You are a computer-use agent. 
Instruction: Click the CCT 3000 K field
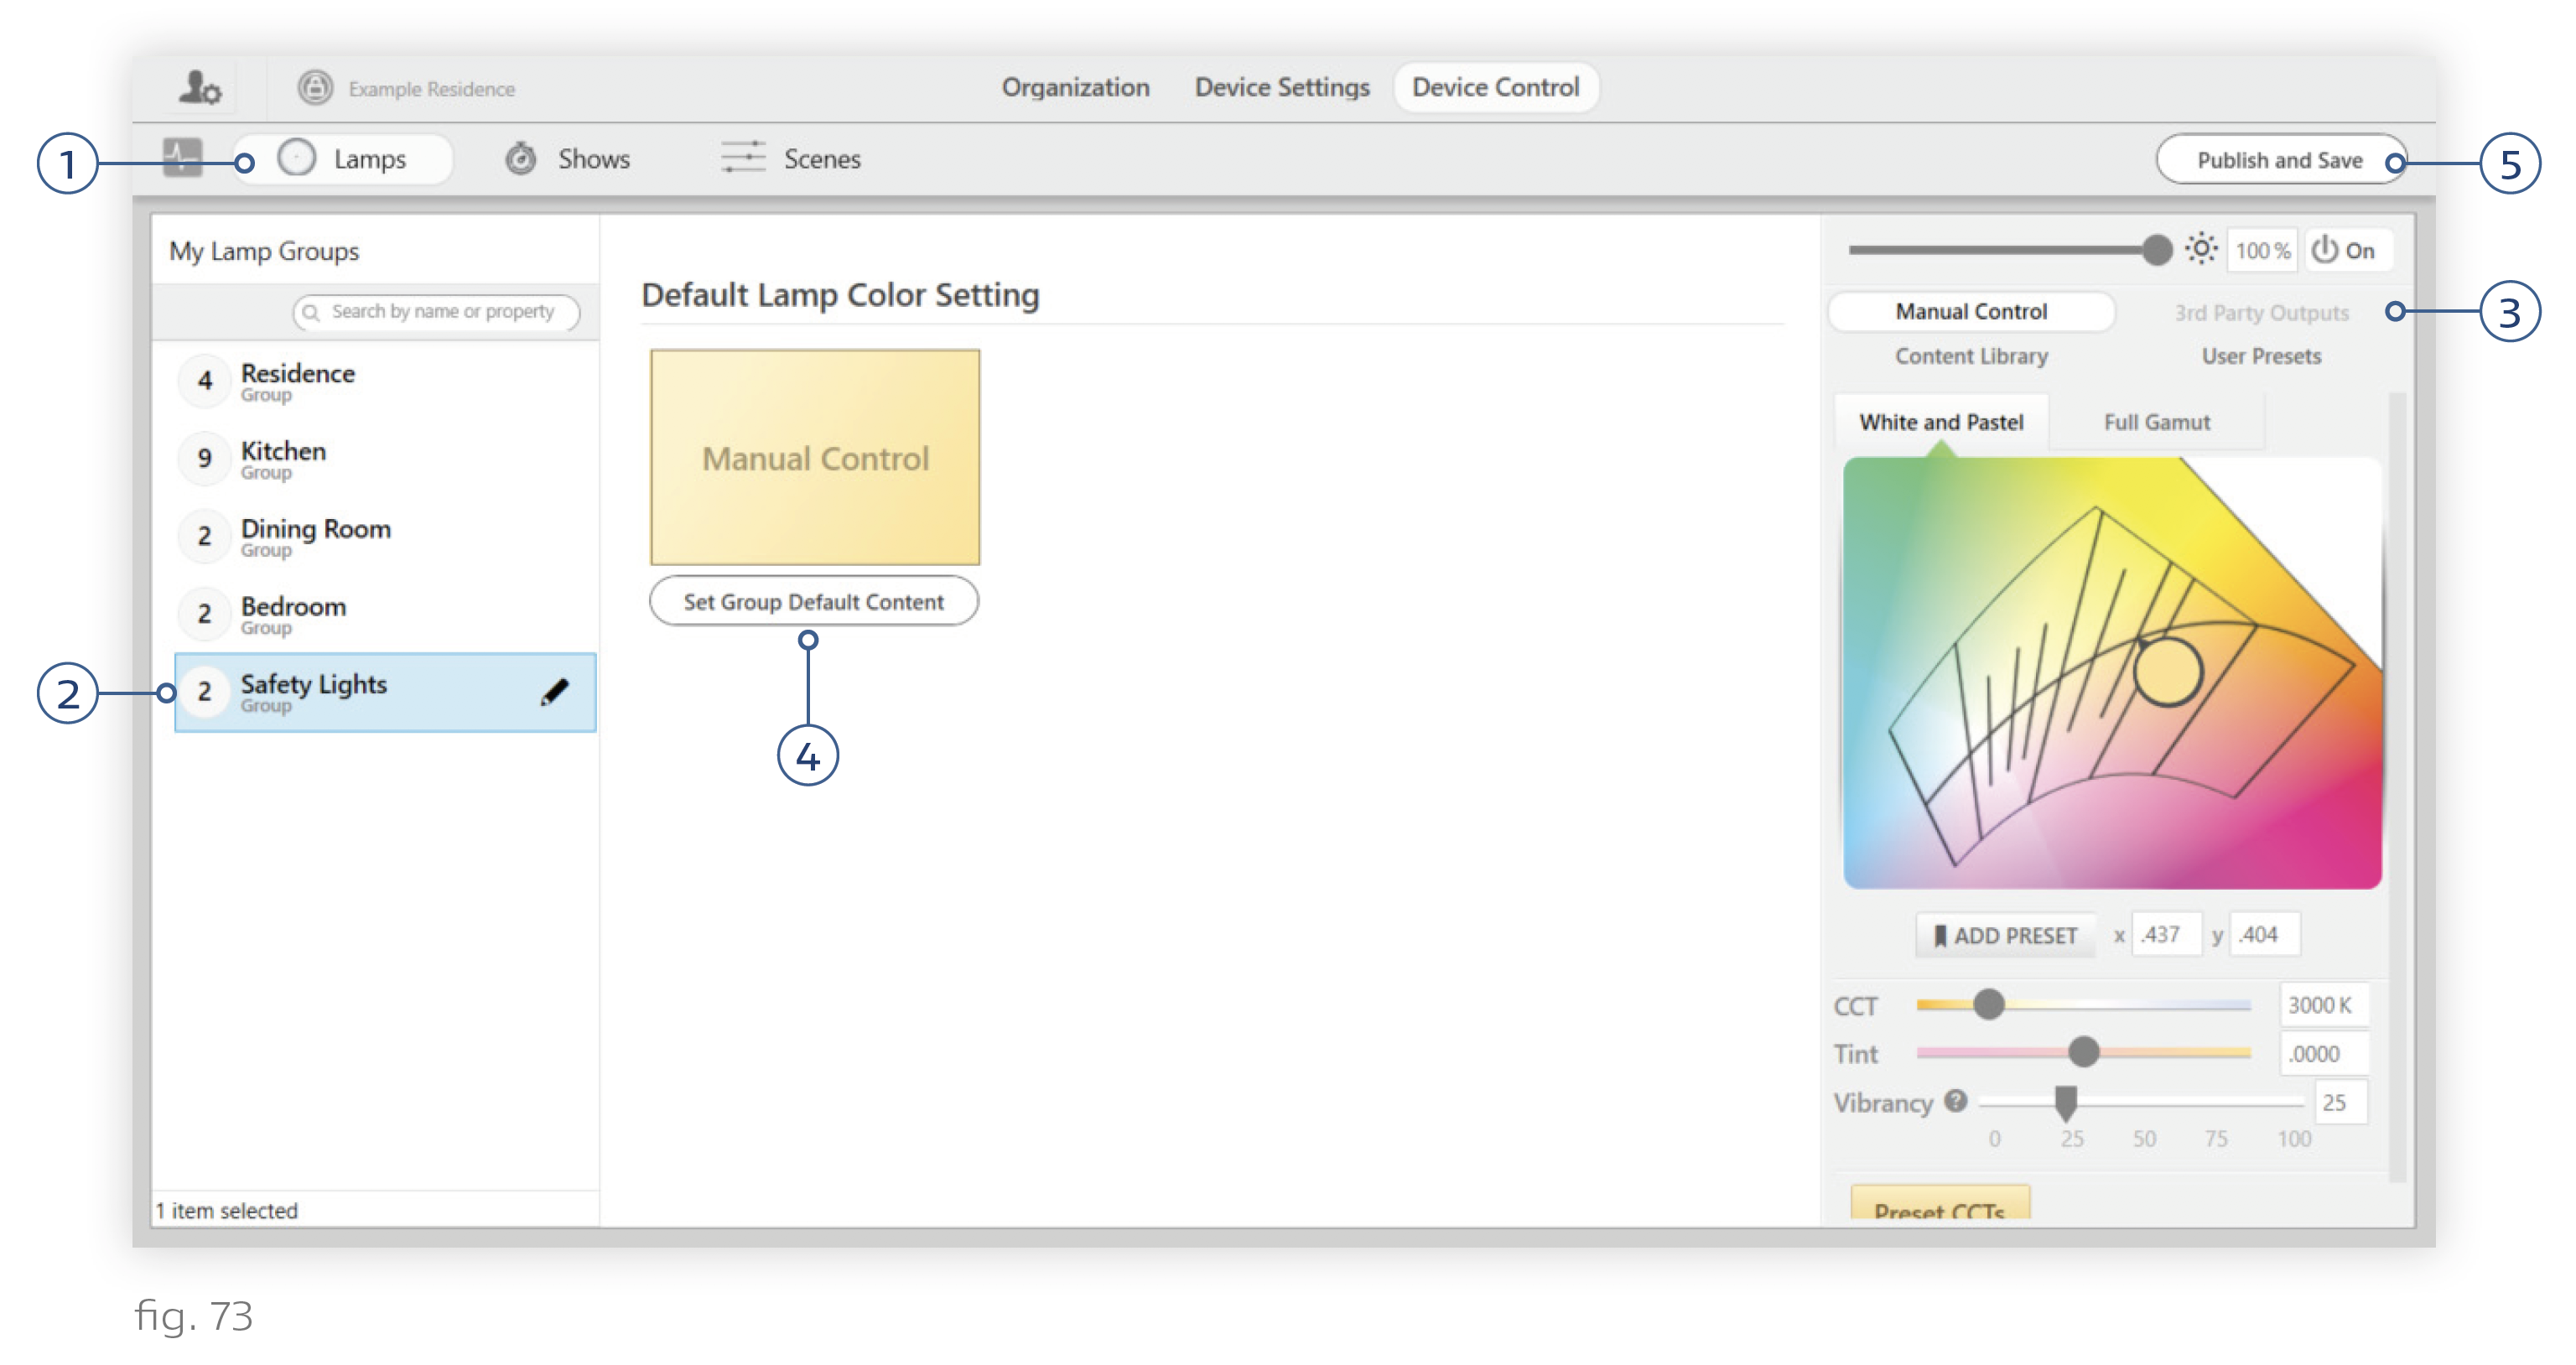2323,1004
